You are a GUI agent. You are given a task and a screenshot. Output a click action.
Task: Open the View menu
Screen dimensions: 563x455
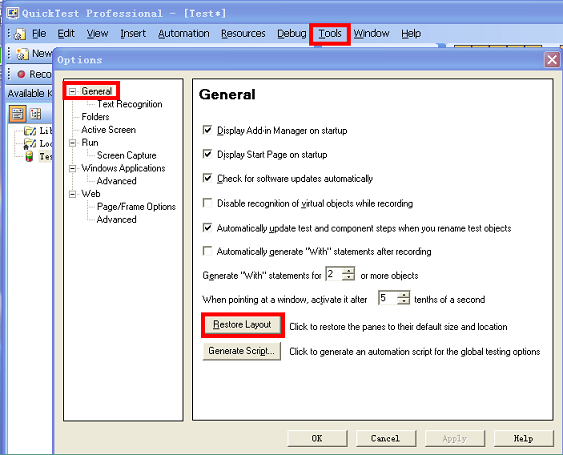tap(97, 34)
